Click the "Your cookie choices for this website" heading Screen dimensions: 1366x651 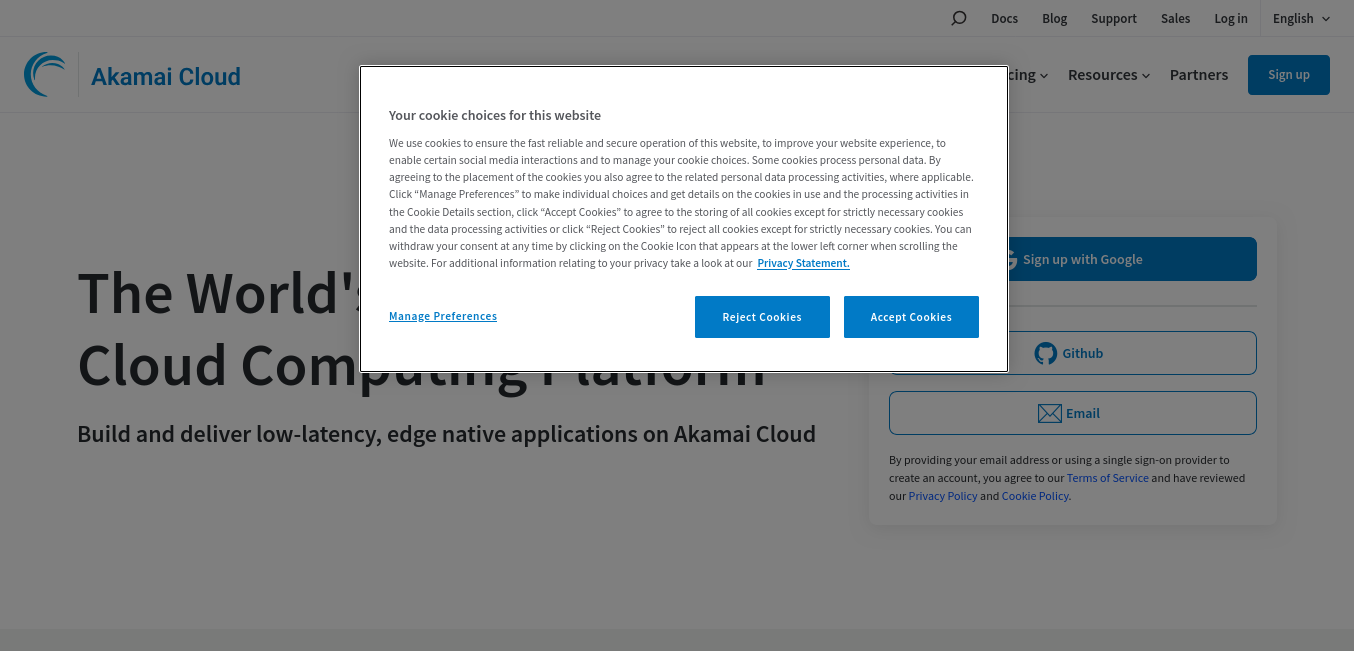(495, 115)
